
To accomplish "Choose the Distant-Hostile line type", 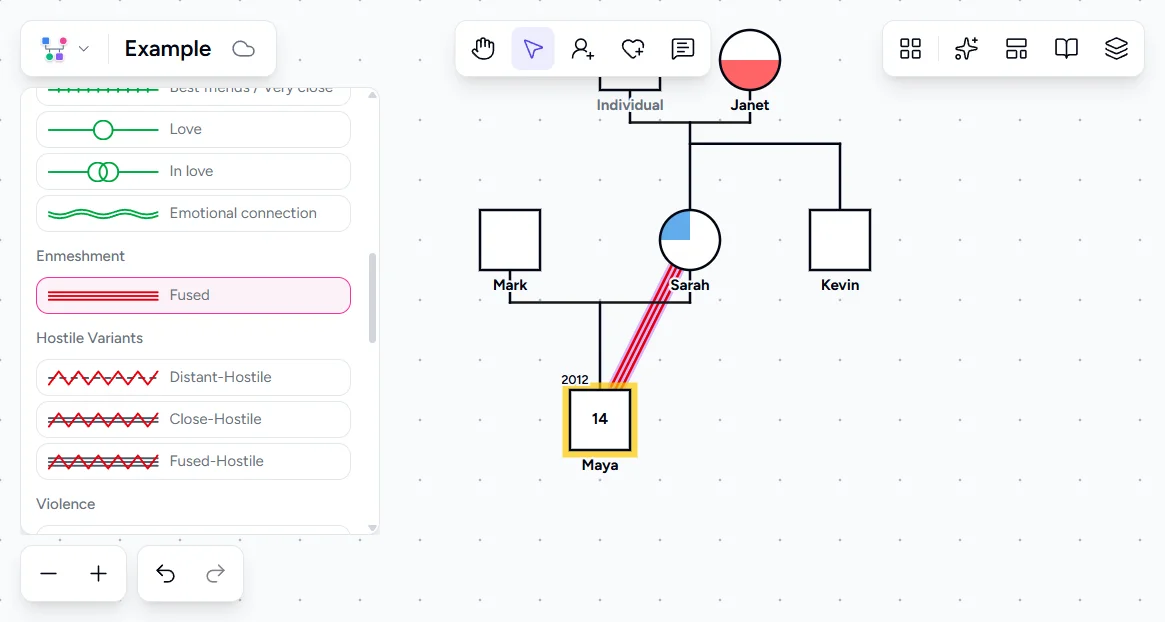I will point(193,378).
